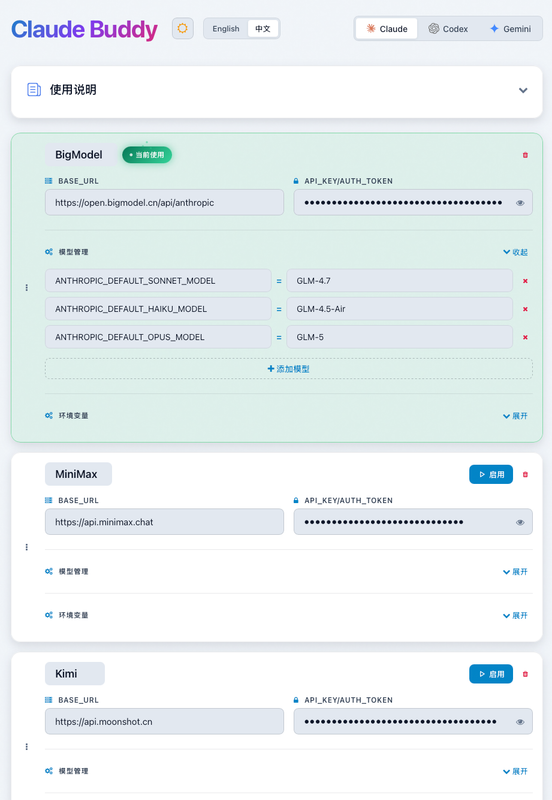The width and height of the screenshot is (552, 800).
Task: Collapse BigModel 模型管理 via 收起
Action: tap(515, 252)
